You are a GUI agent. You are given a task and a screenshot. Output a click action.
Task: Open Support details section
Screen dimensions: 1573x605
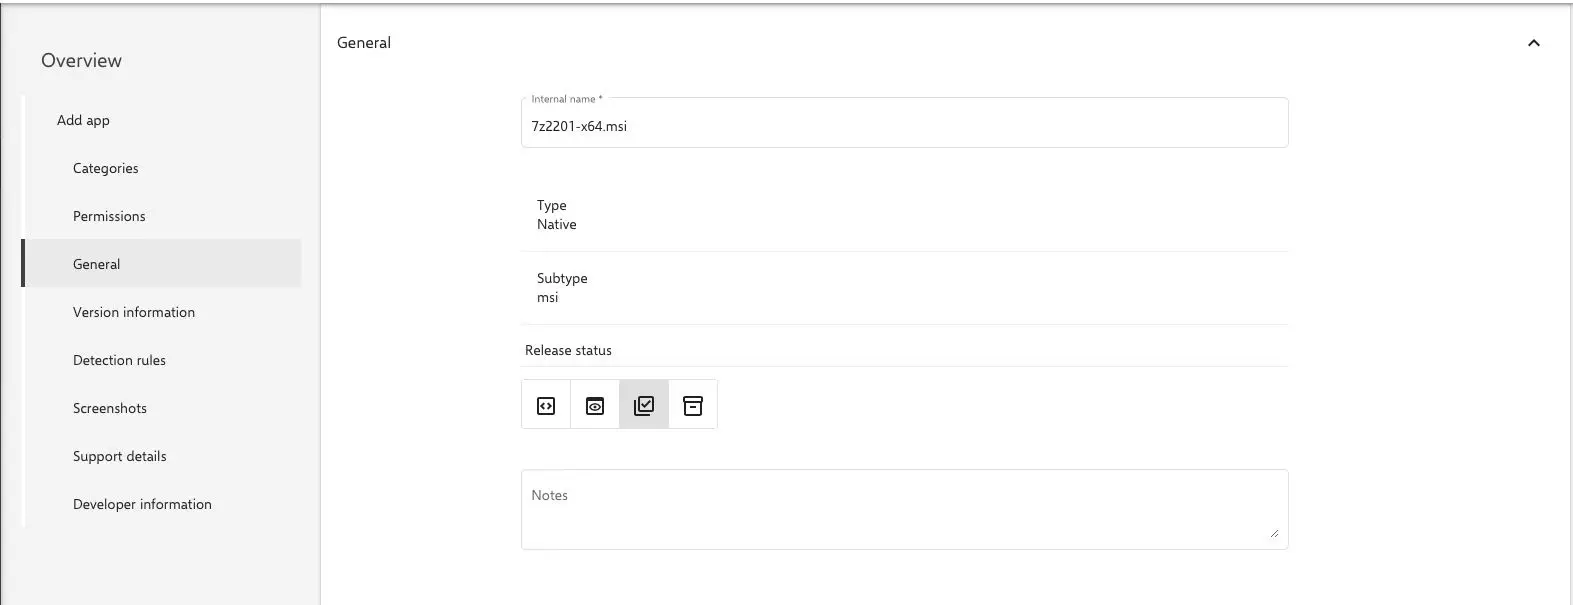(120, 456)
